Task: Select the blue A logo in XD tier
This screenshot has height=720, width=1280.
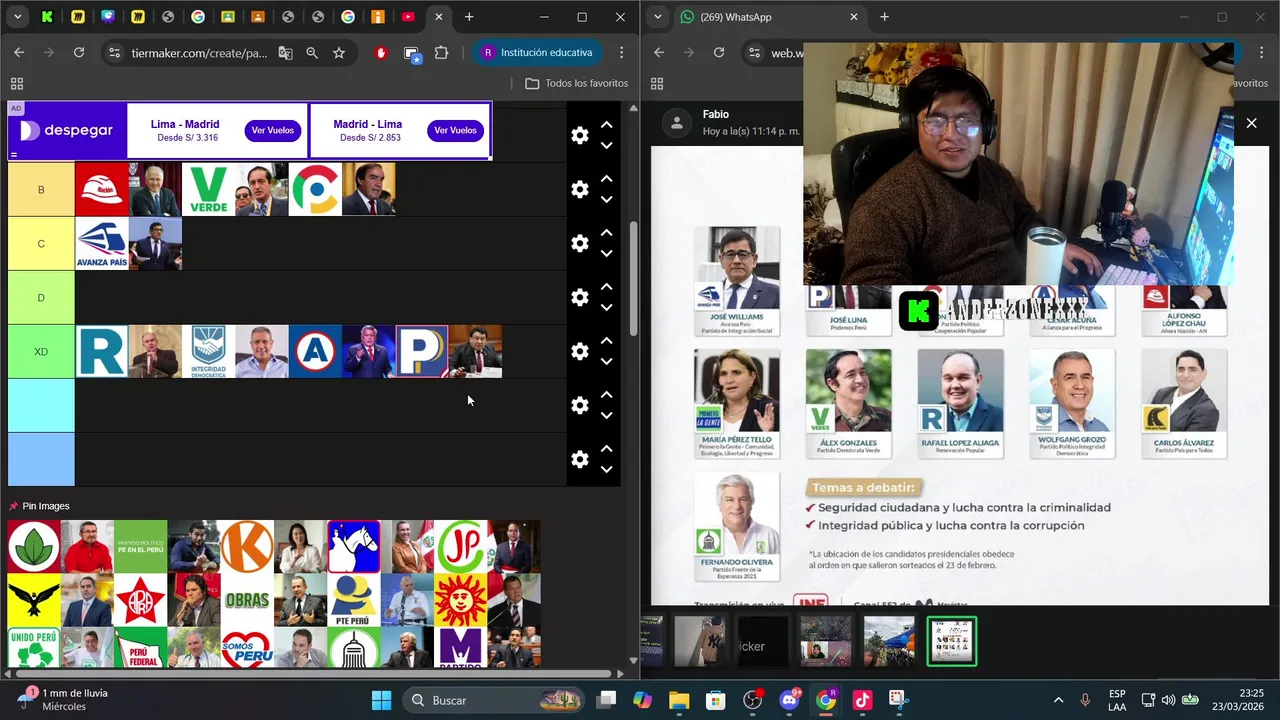Action: coord(315,351)
